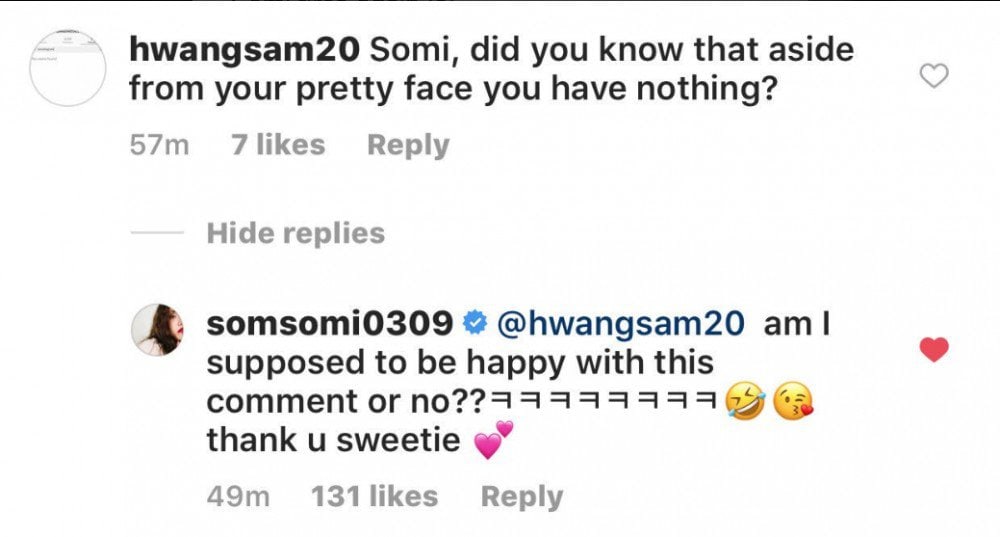
Task: Click the 49m timestamp
Action: pyautogui.click(x=235, y=497)
